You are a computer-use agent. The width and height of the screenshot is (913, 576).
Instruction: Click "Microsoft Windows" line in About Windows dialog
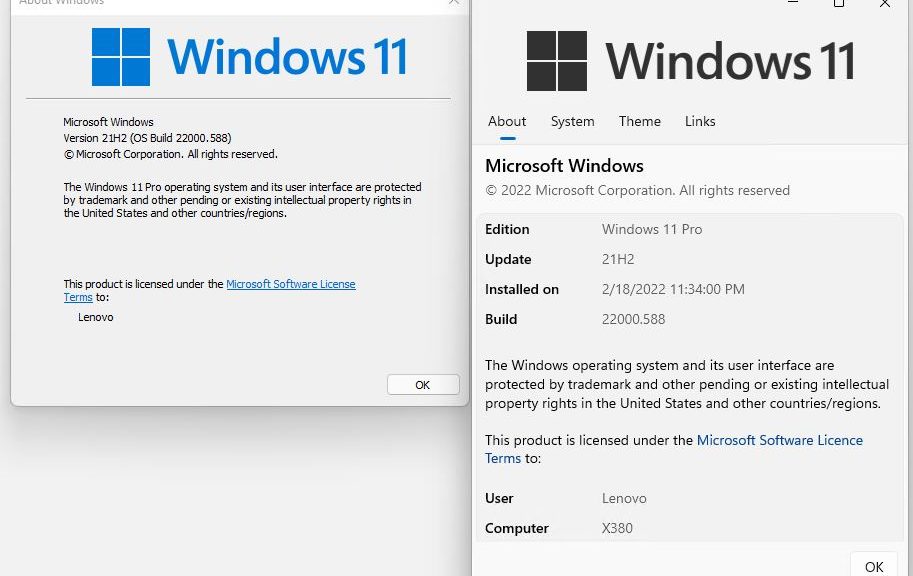coord(108,122)
